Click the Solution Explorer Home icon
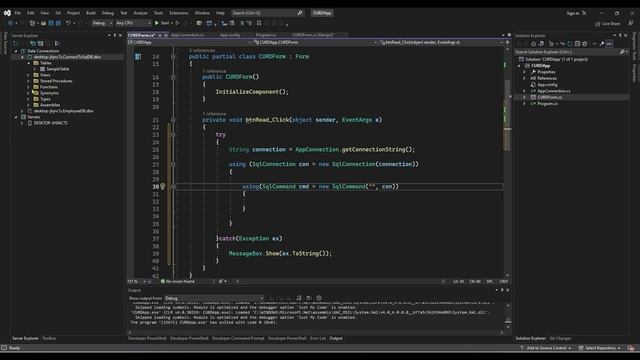This screenshot has height=360, width=640. tap(533, 44)
